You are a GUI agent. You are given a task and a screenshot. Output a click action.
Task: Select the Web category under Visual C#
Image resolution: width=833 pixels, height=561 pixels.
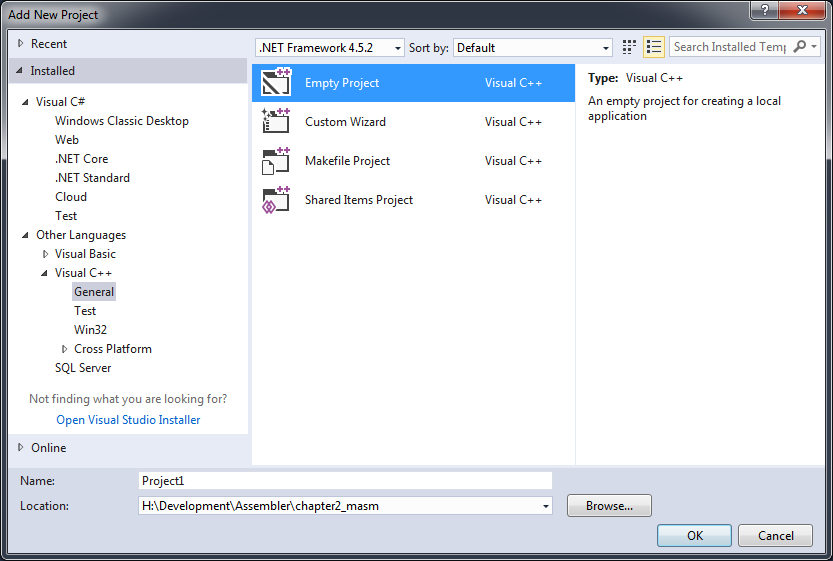pos(66,140)
